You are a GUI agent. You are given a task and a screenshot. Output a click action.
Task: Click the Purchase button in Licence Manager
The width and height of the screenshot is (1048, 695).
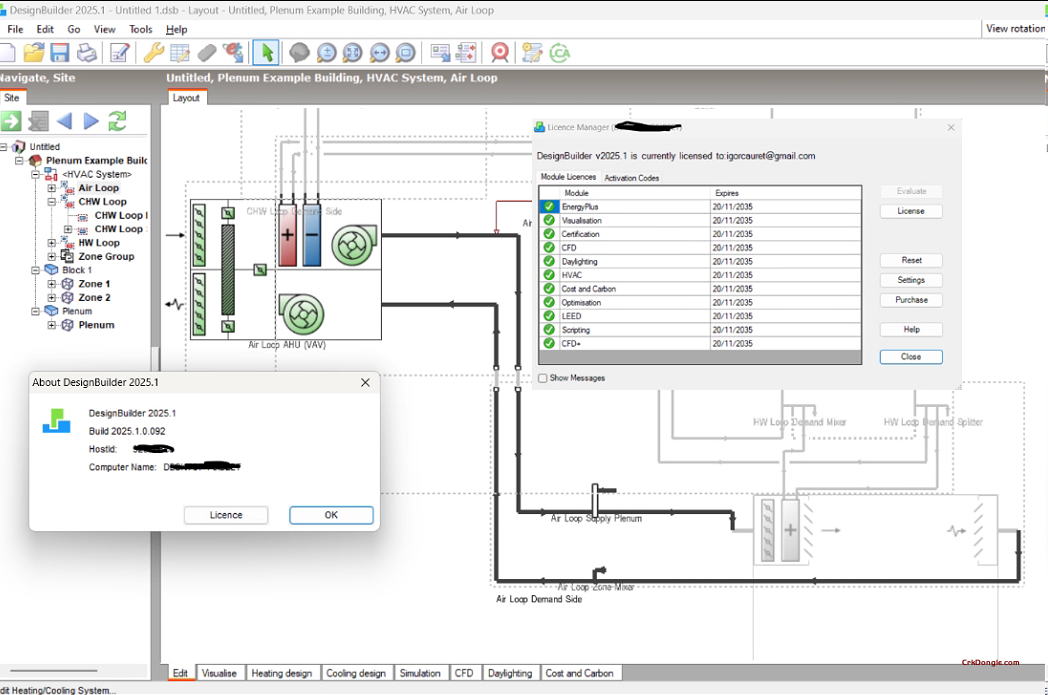910,299
